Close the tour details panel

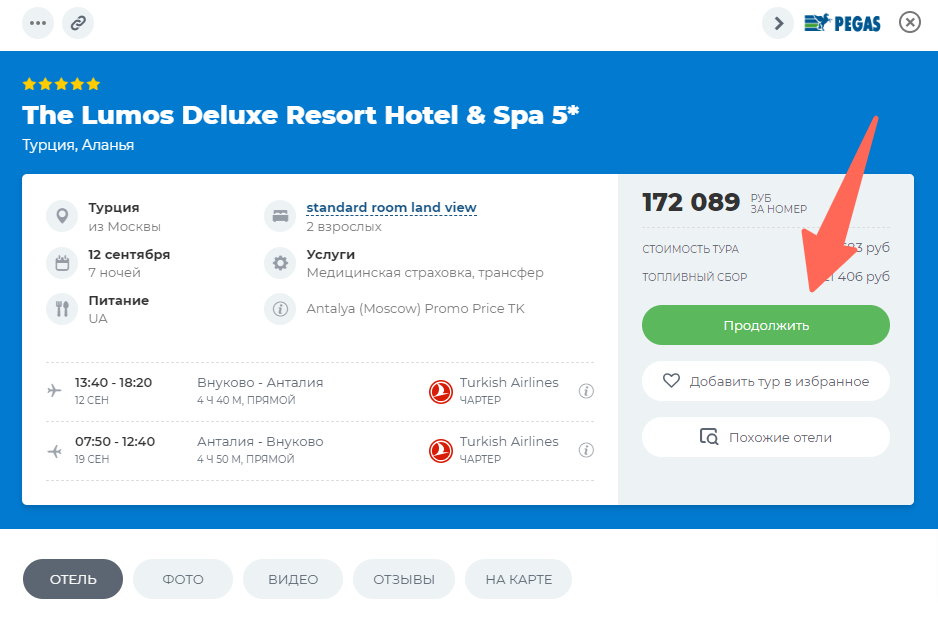(909, 22)
